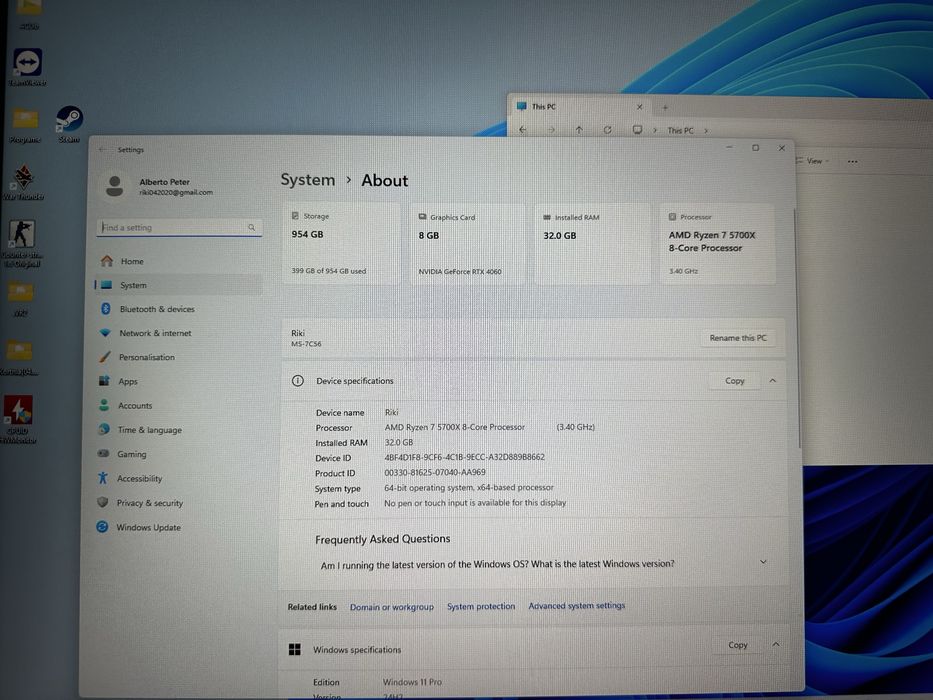This screenshot has height=700, width=933.
Task: Open the Counter-Strike desktop shortcut
Action: [21, 235]
